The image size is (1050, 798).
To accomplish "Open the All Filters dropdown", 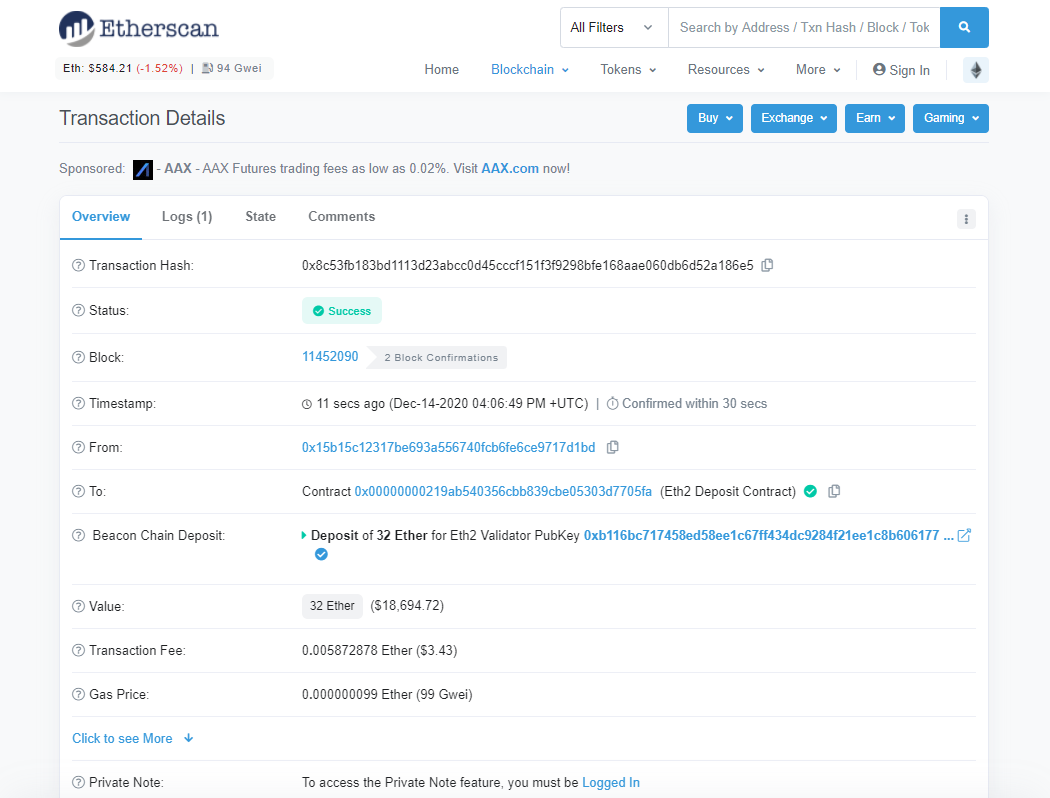I will pyautogui.click(x=611, y=28).
